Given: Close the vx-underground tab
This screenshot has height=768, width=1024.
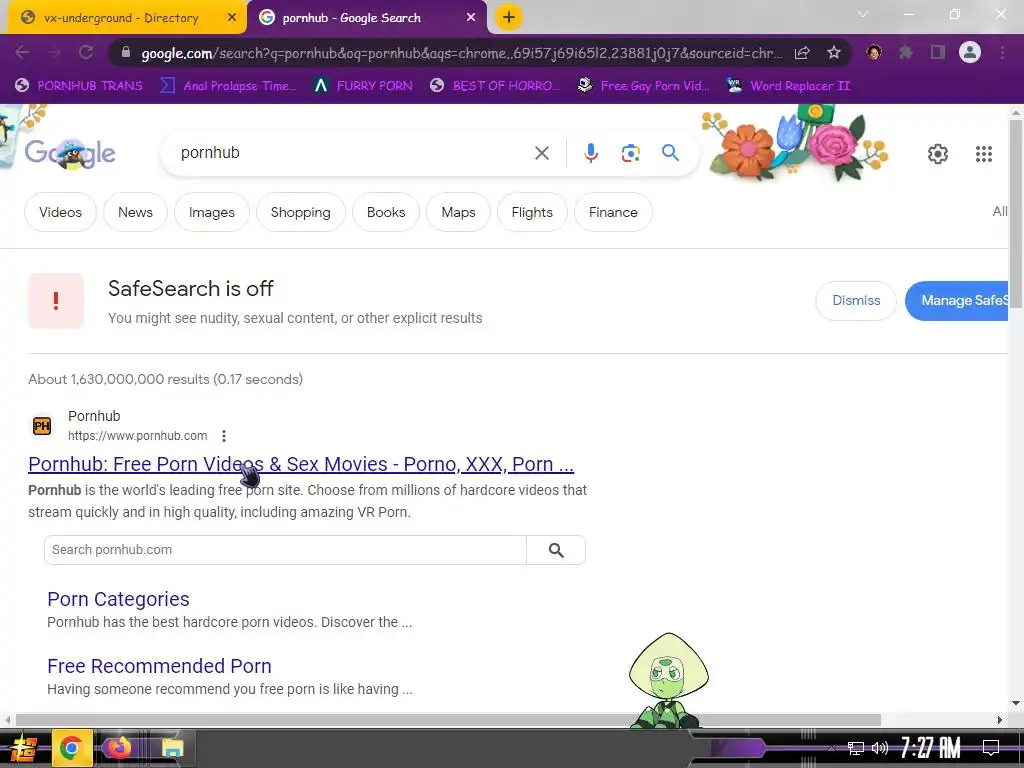Looking at the screenshot, I should tap(231, 18).
